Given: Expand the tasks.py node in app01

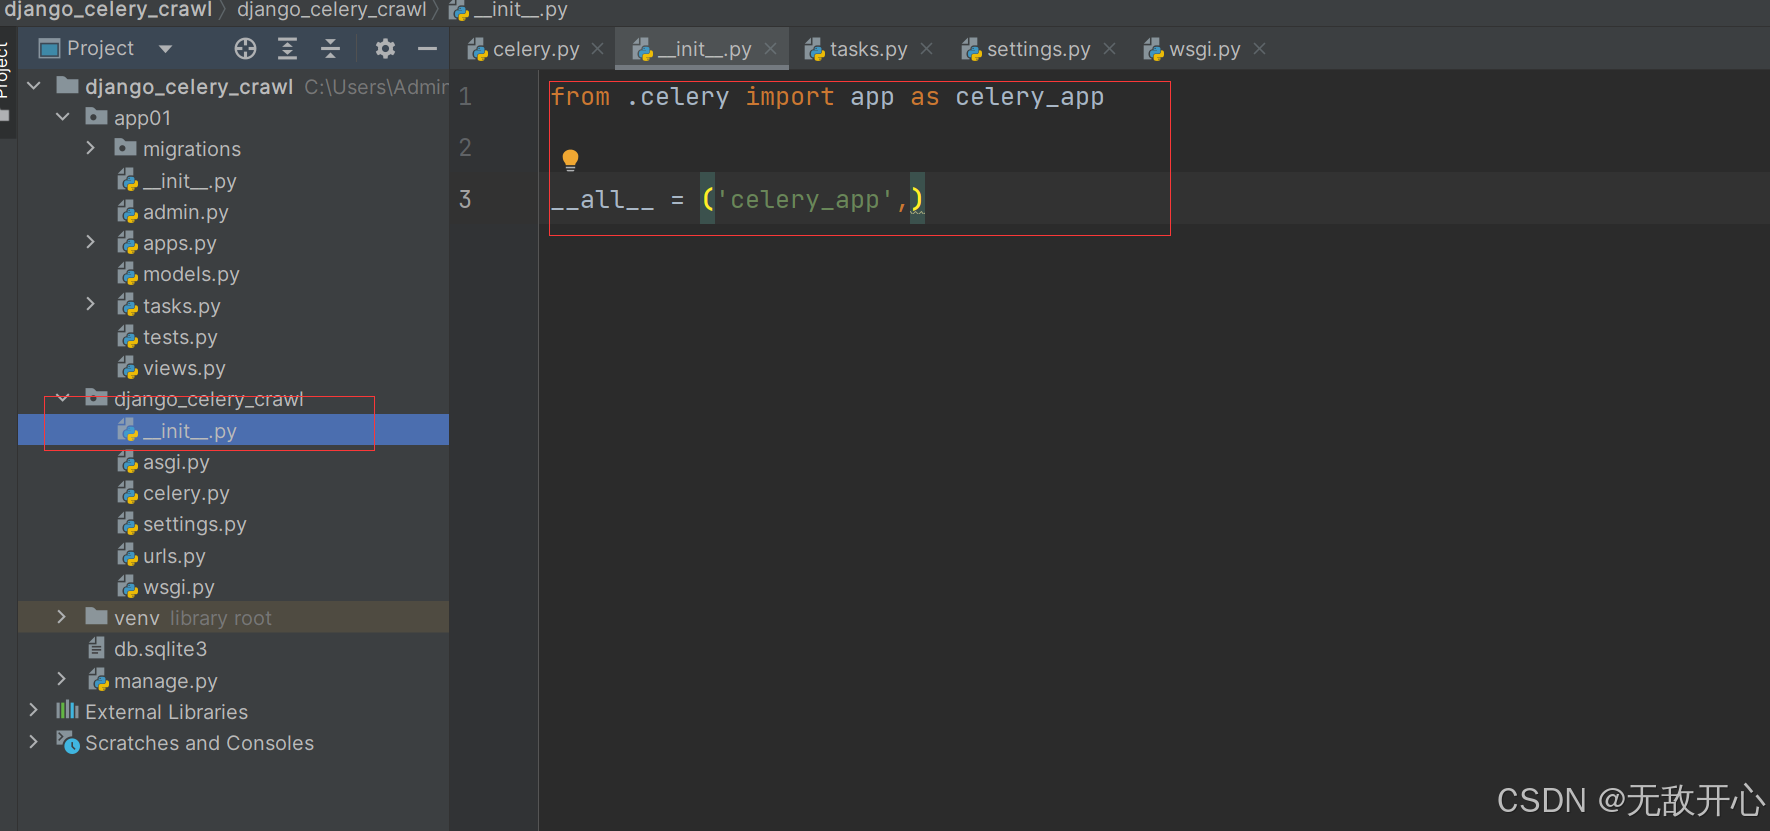Looking at the screenshot, I should click(x=91, y=305).
